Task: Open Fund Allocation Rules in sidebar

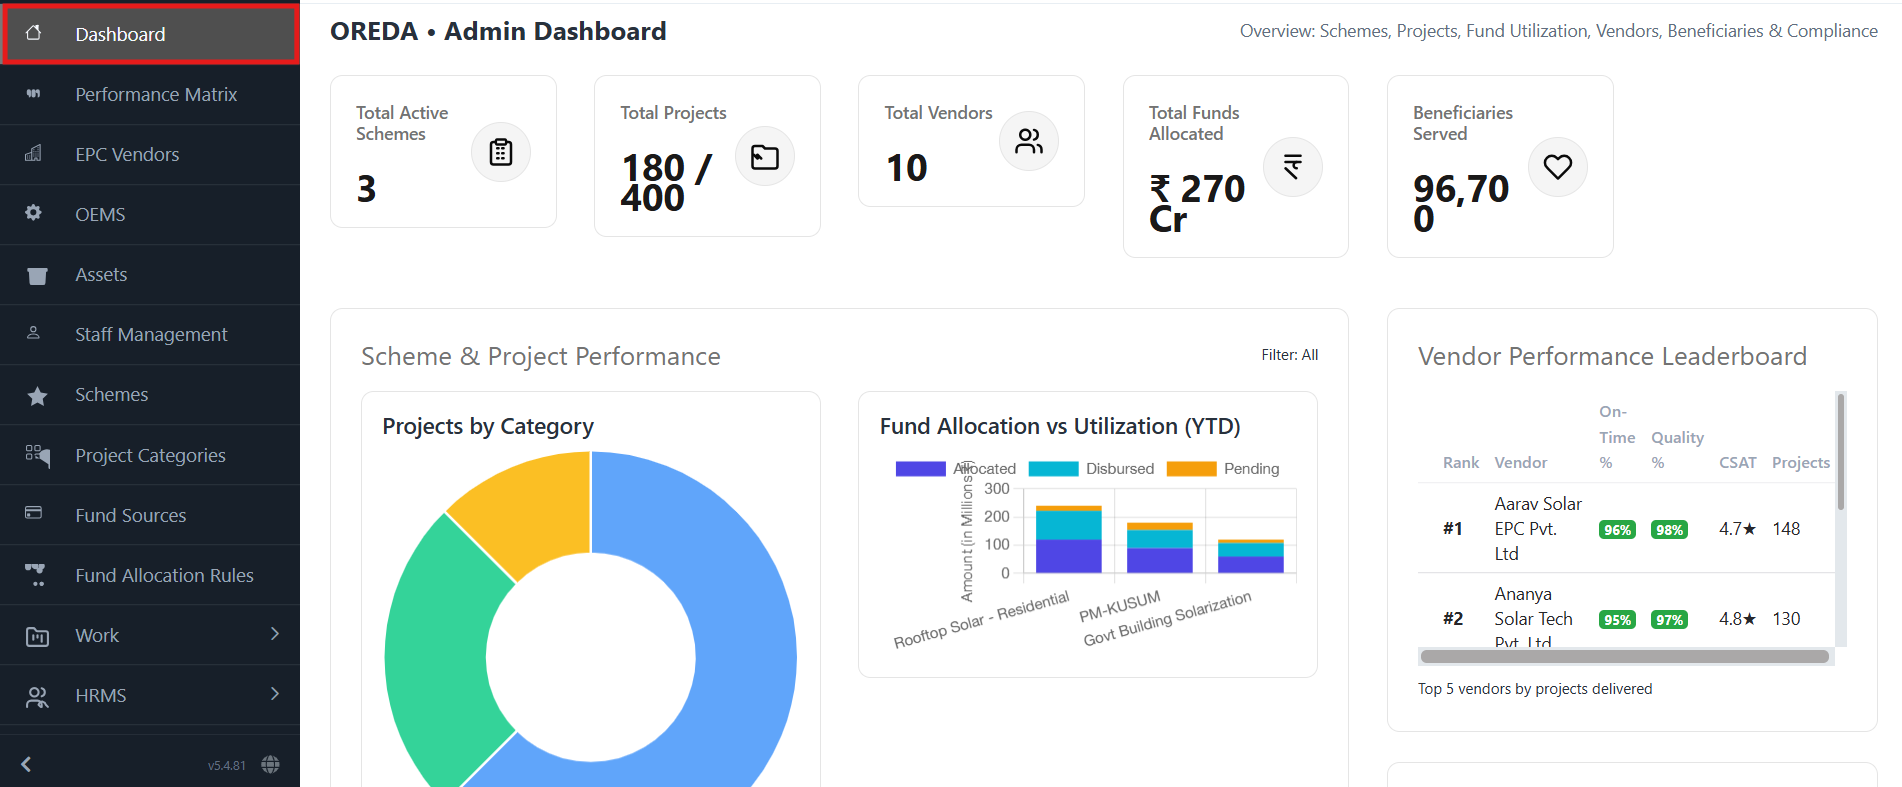Action: tap(164, 575)
